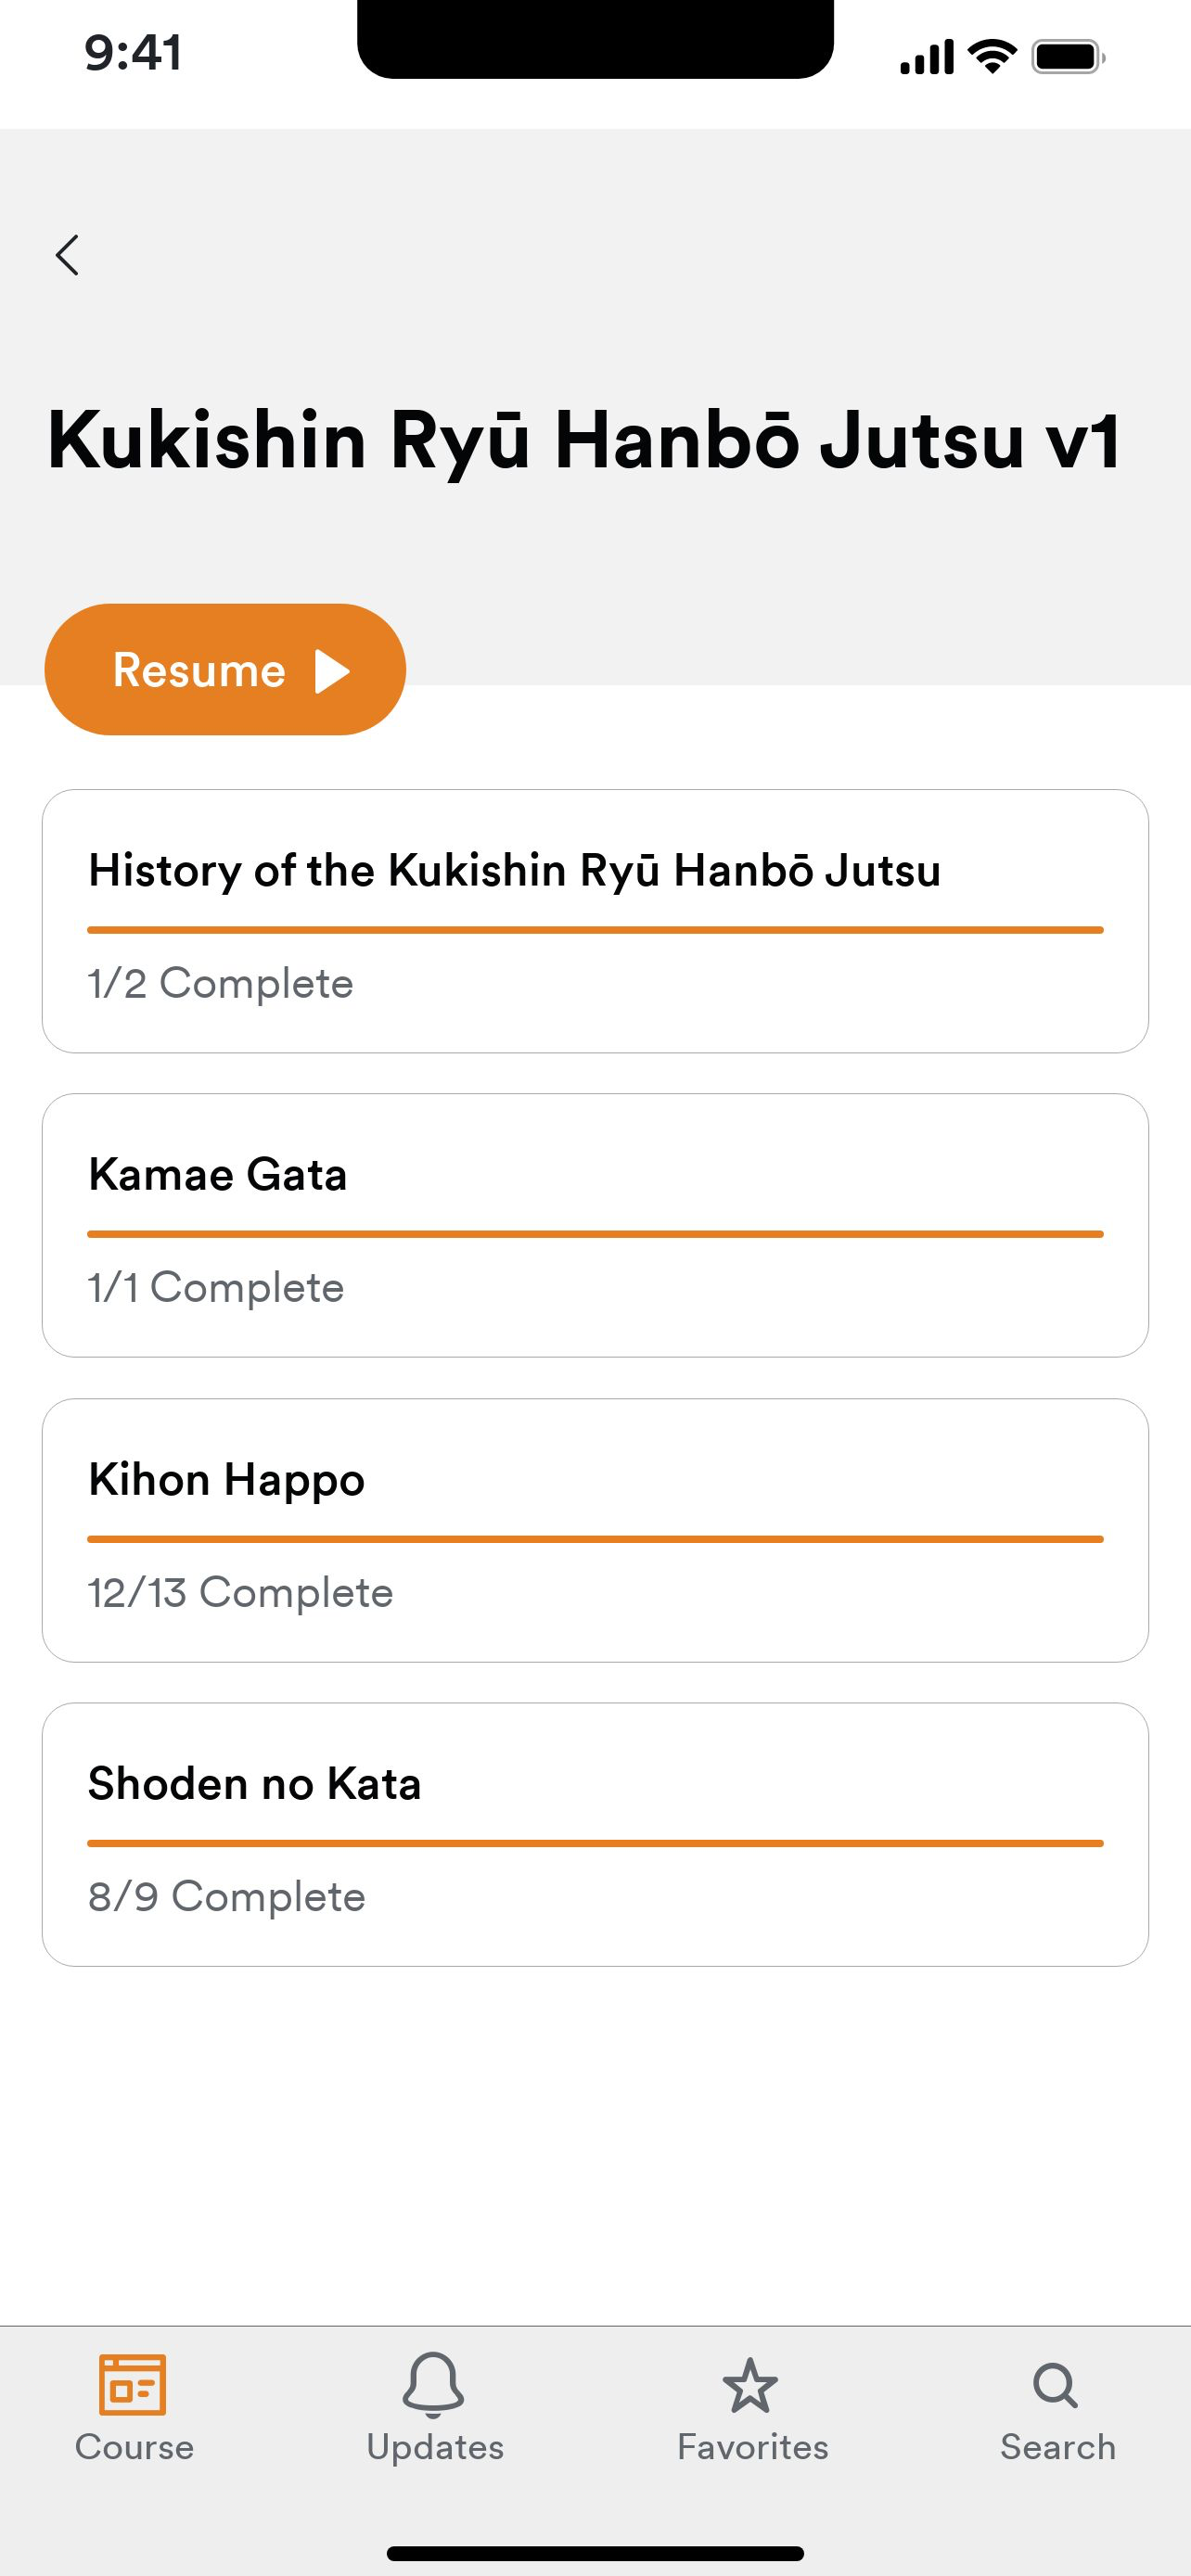
Task: Tap the Course newspaper icon
Action: coord(133,2384)
